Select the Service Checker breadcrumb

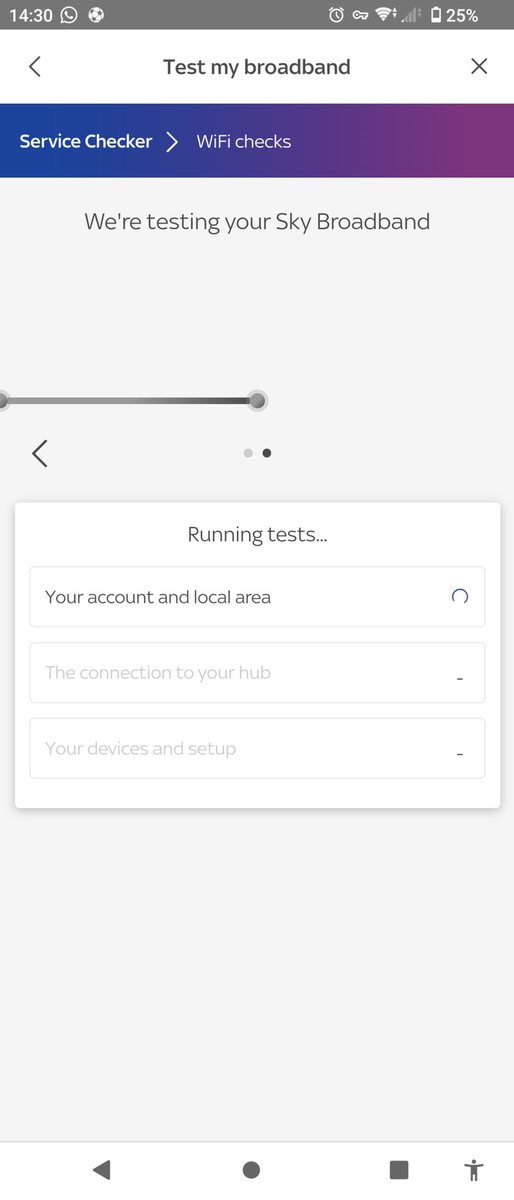click(x=86, y=141)
